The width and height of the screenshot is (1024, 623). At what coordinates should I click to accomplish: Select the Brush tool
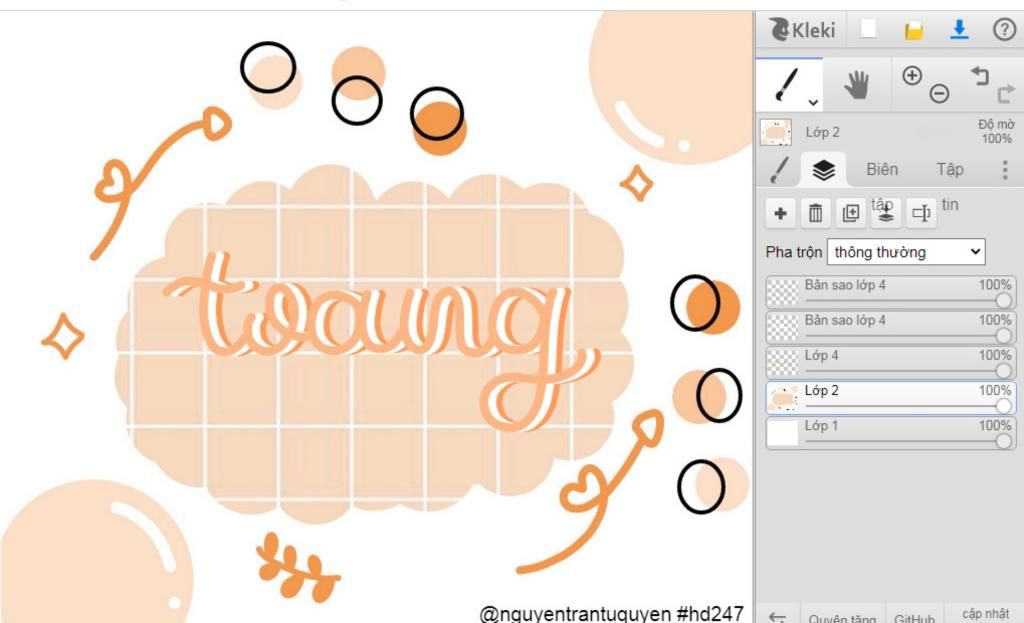[x=787, y=85]
